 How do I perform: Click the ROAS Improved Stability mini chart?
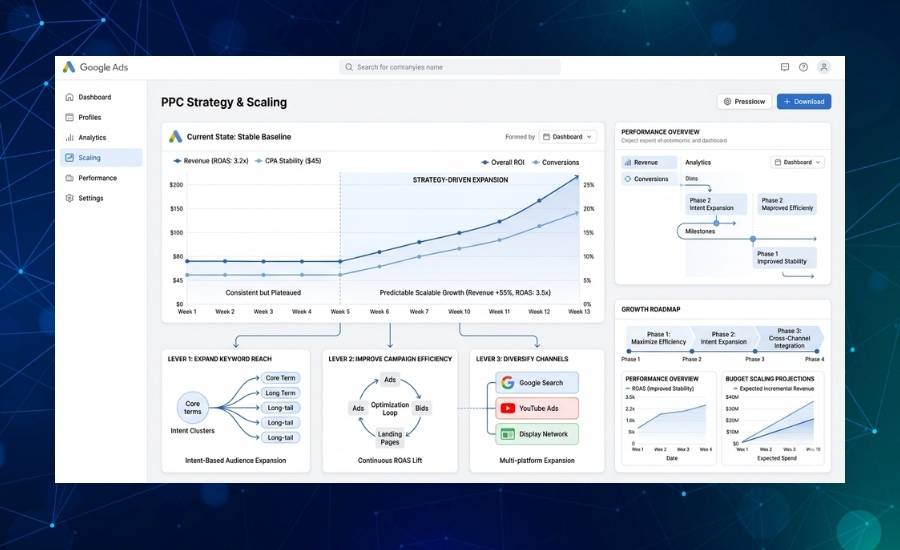[x=670, y=418]
